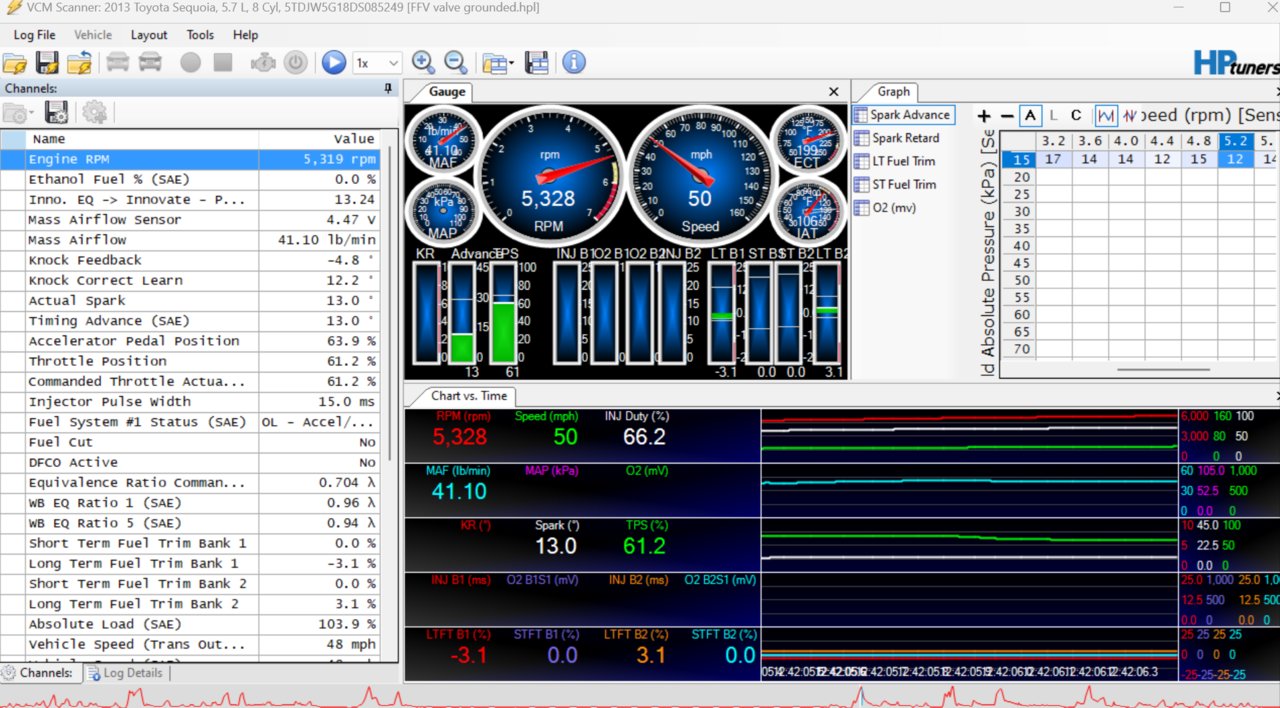This screenshot has width=1280, height=708.
Task: Open the Help menu
Action: 245,34
